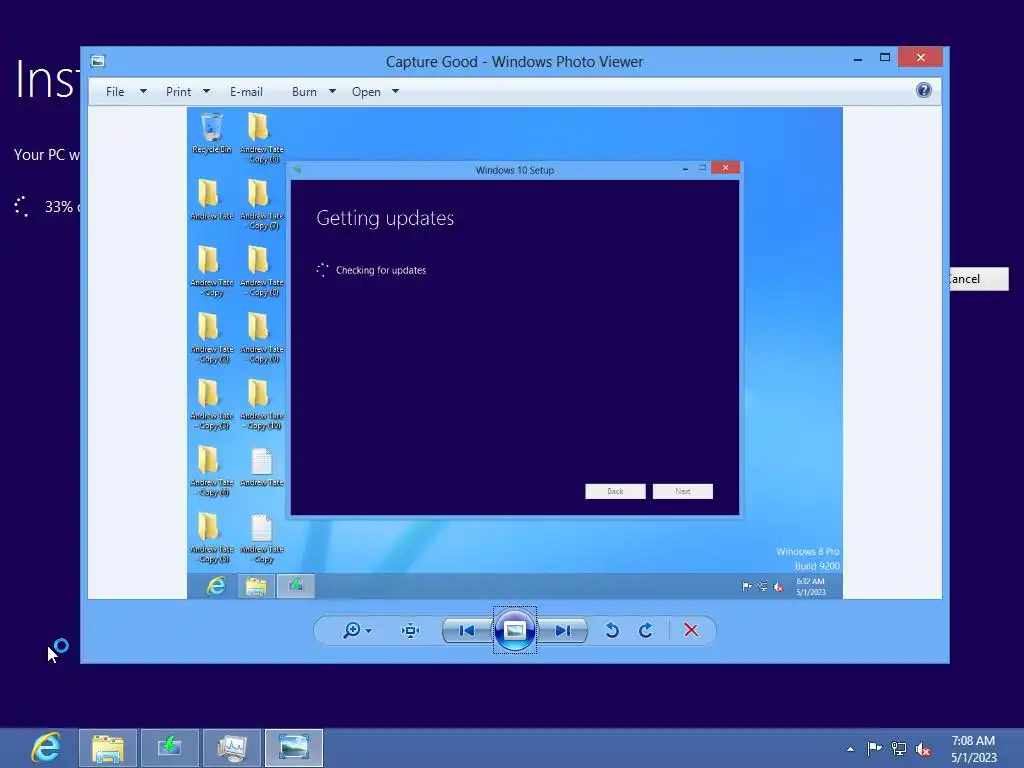Image resolution: width=1024 pixels, height=768 pixels.
Task: Click the muted volume tray icon
Action: coord(923,749)
